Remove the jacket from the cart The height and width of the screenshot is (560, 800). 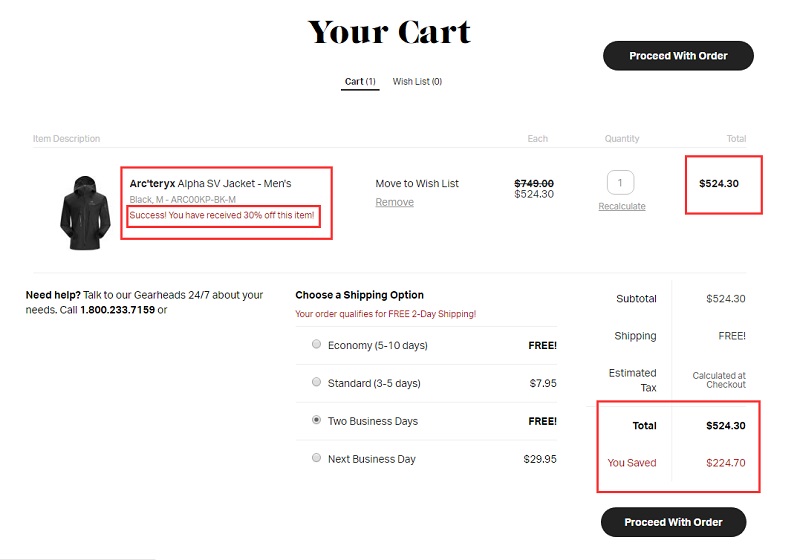(394, 202)
